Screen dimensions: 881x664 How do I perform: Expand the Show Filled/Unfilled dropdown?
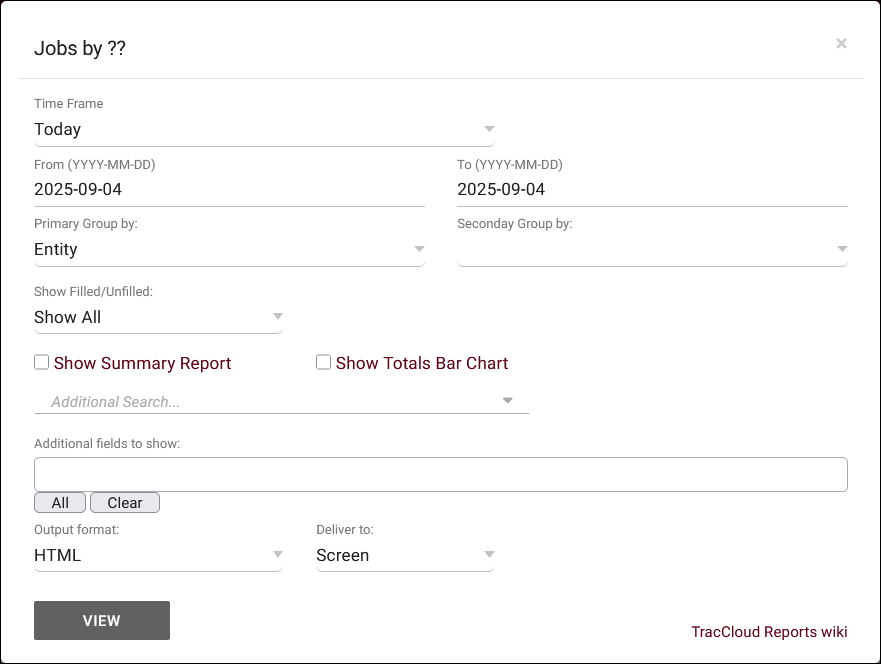[x=158, y=317]
